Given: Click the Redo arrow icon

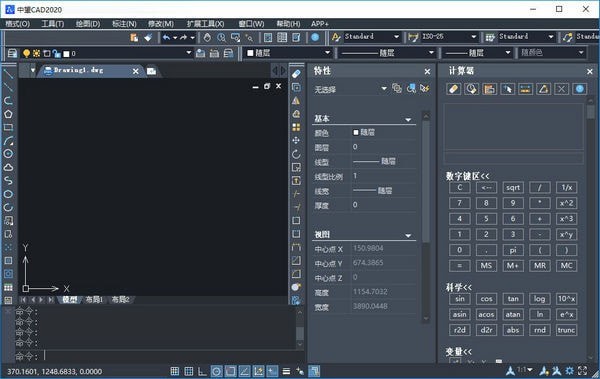Looking at the screenshot, I should [184, 38].
